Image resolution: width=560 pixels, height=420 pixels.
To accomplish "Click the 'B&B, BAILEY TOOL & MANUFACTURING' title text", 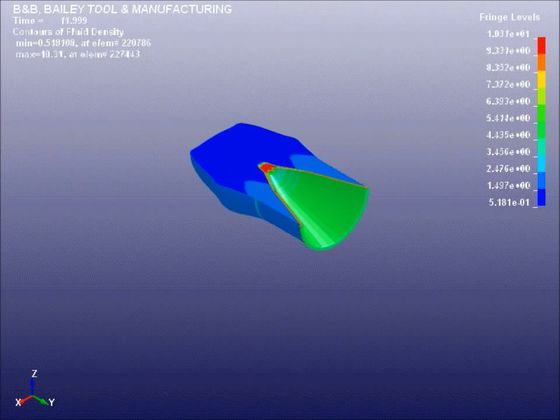I will [122, 9].
